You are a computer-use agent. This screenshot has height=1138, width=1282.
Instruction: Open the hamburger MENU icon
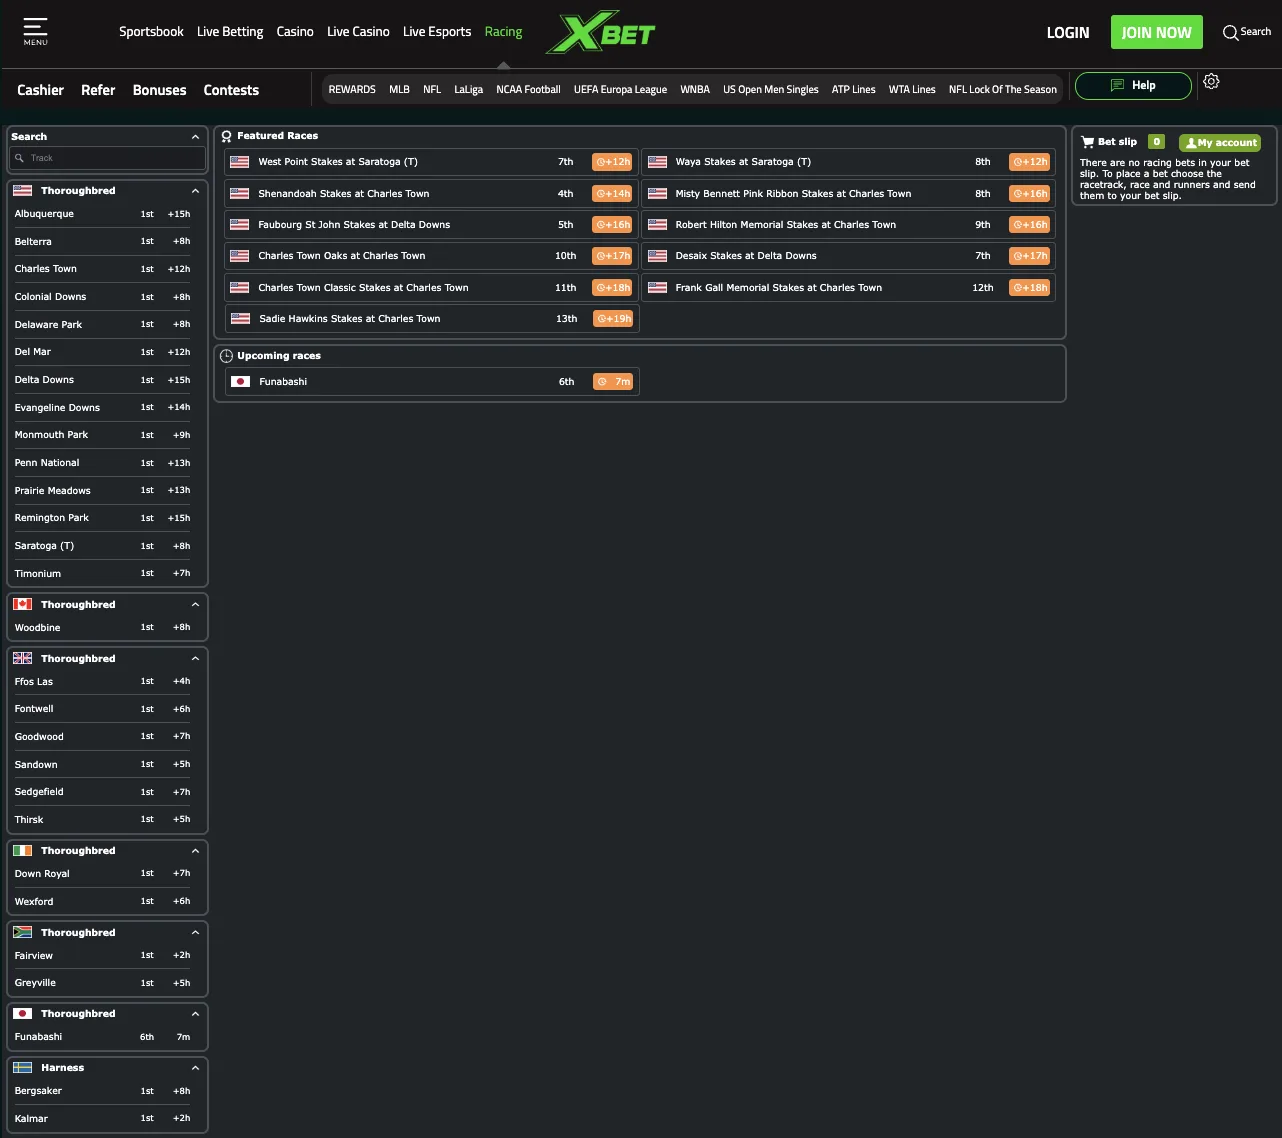tap(35, 31)
